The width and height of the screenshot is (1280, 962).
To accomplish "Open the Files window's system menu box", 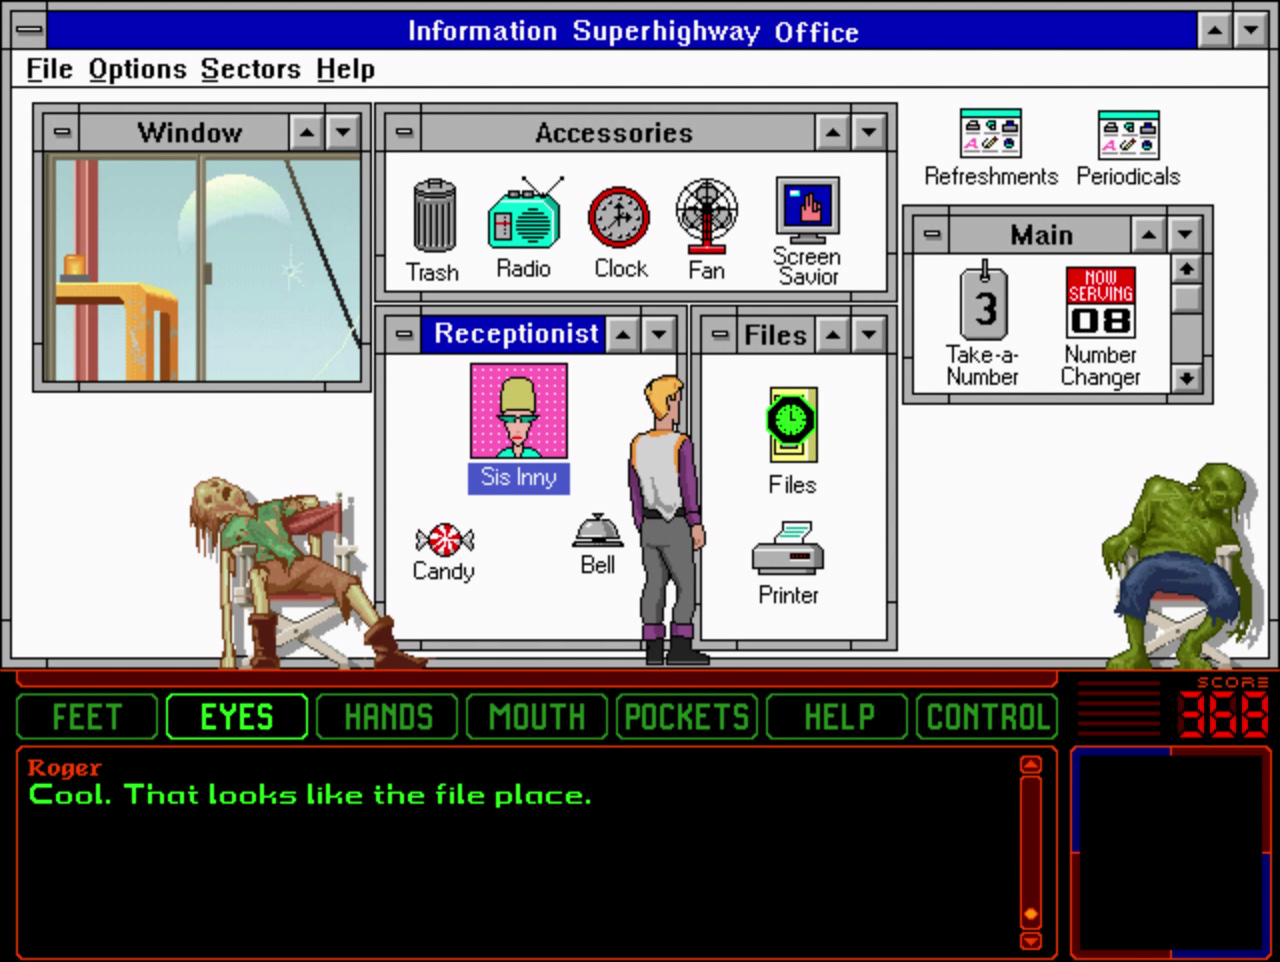I will [720, 335].
